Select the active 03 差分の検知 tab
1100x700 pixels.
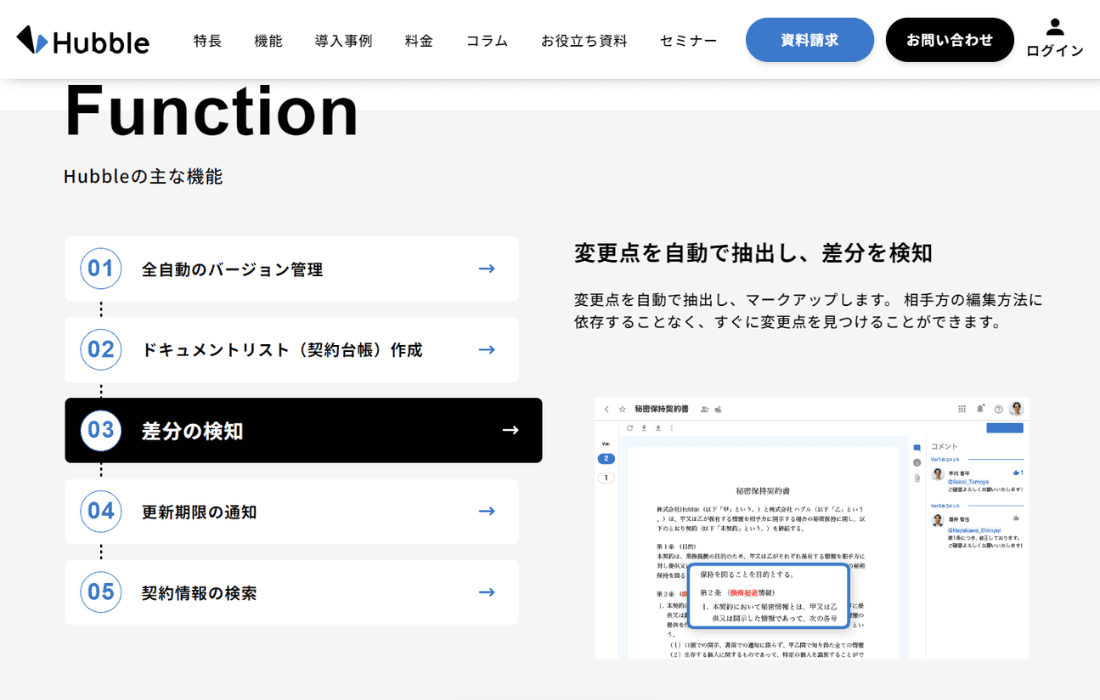pyautogui.click(x=304, y=430)
